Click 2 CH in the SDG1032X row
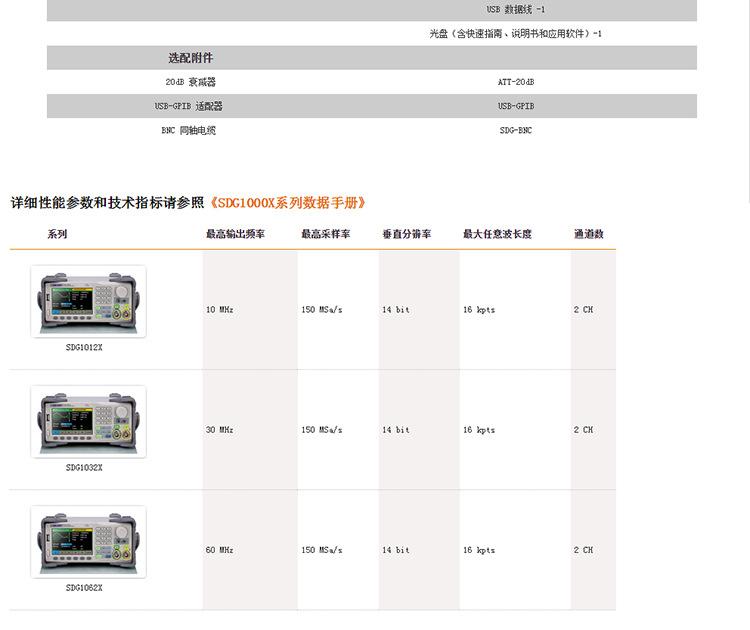 click(584, 430)
